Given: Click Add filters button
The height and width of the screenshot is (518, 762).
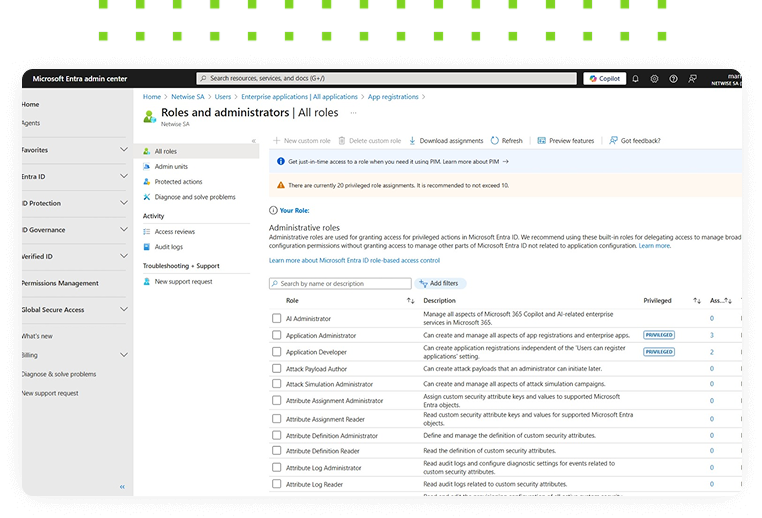Looking at the screenshot, I should pos(439,283).
